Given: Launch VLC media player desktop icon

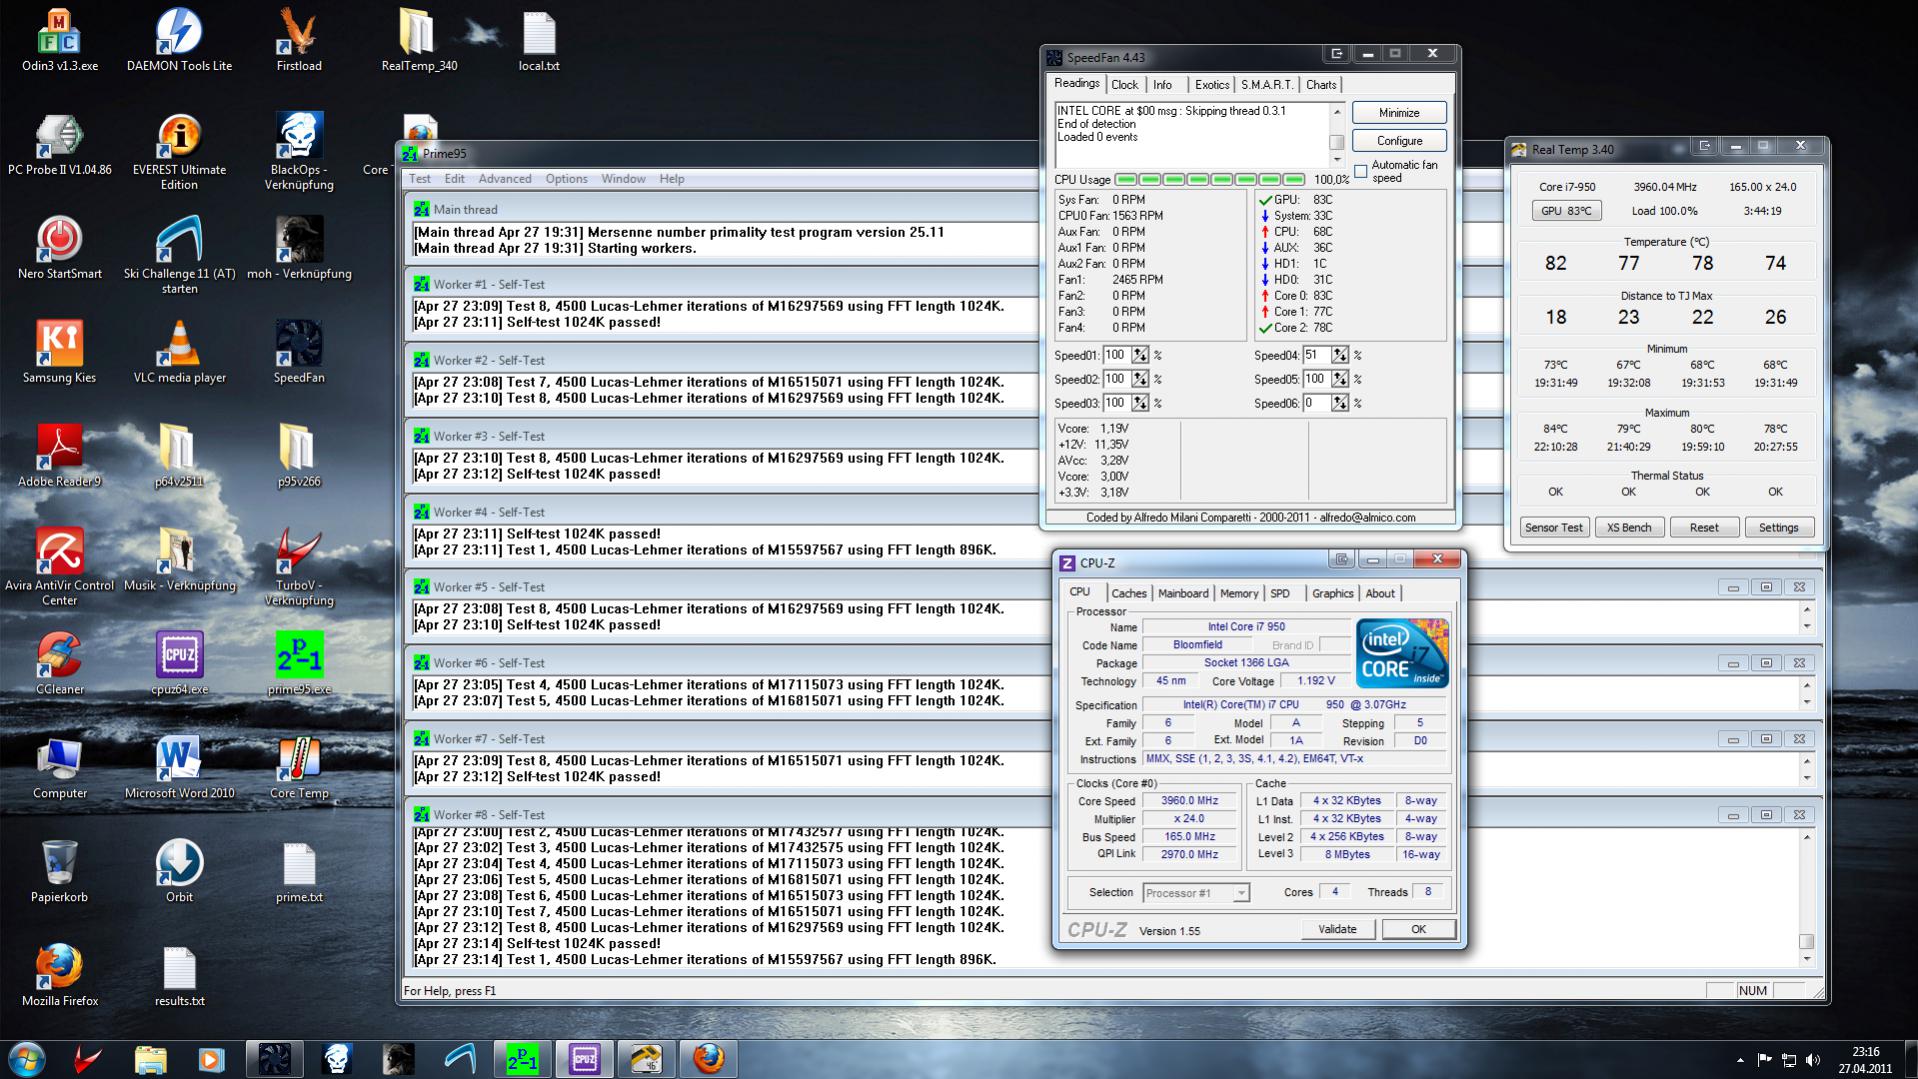Looking at the screenshot, I should (179, 352).
